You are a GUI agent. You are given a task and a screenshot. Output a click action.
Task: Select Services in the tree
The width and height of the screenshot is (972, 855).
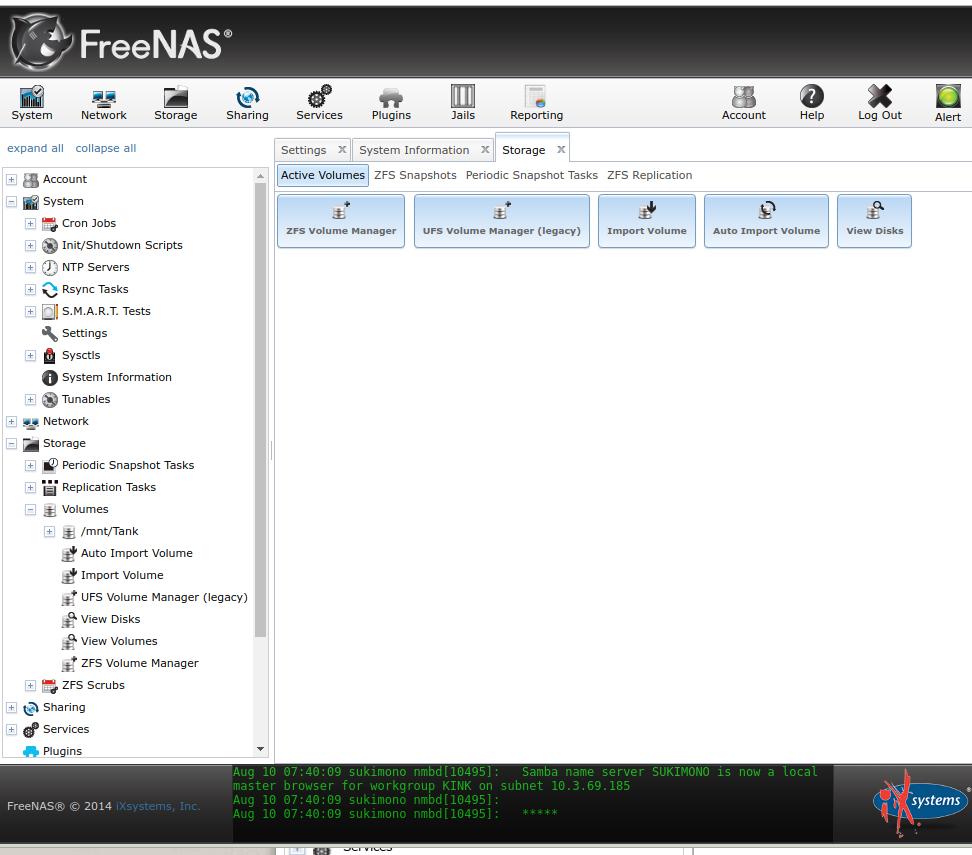56,729
